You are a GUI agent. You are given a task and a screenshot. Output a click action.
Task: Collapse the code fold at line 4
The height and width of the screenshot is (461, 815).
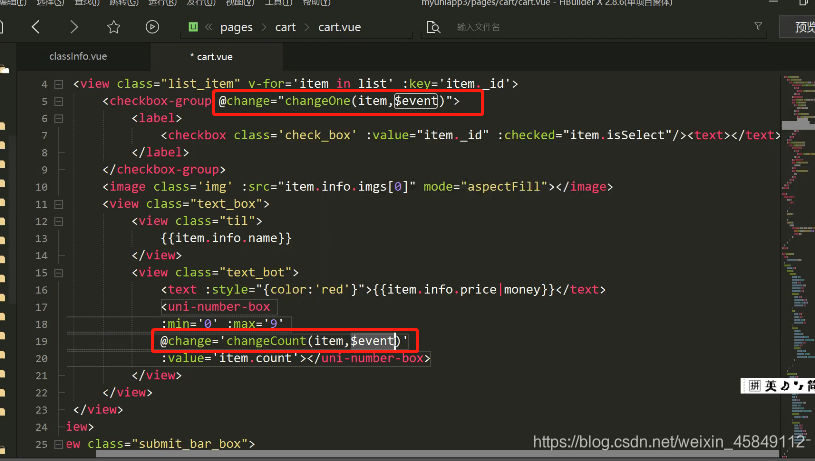(59, 84)
